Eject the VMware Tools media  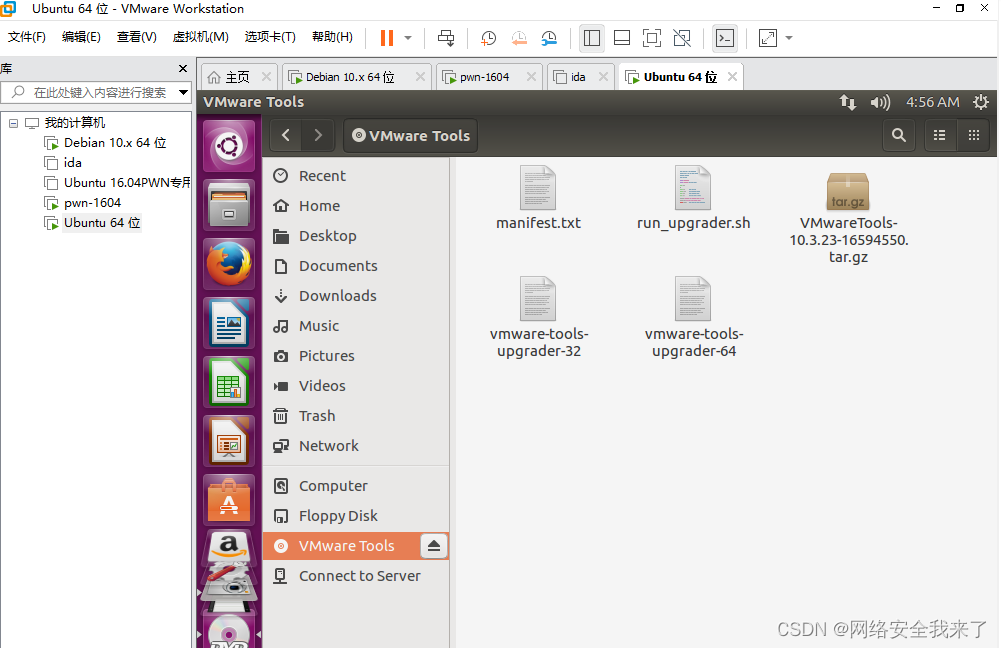[433, 546]
